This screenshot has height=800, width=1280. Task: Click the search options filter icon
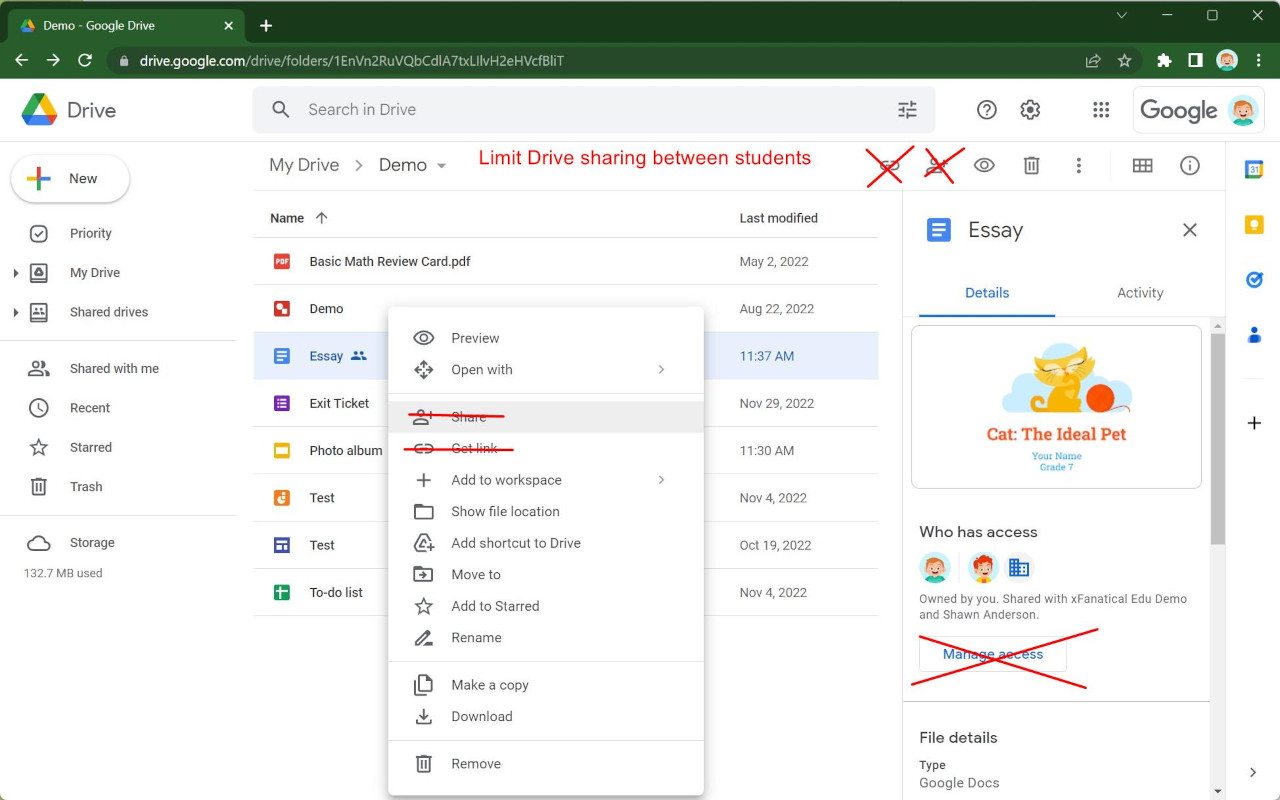[x=907, y=110]
